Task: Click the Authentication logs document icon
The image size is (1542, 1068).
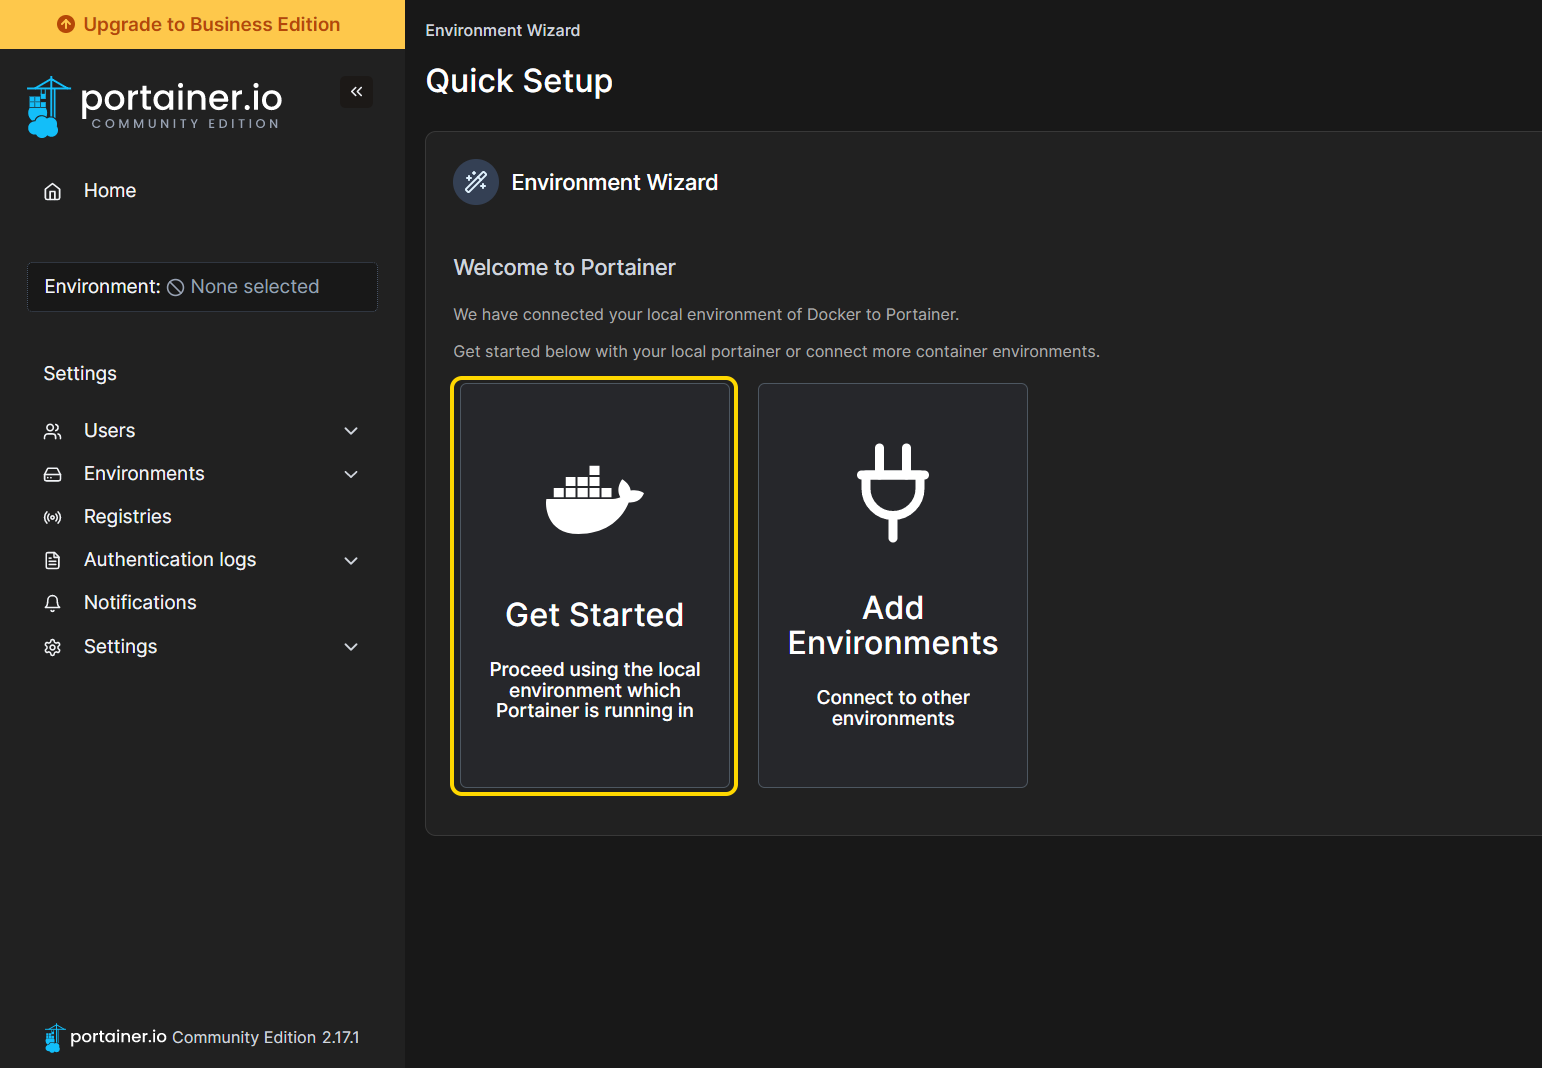Action: point(53,560)
